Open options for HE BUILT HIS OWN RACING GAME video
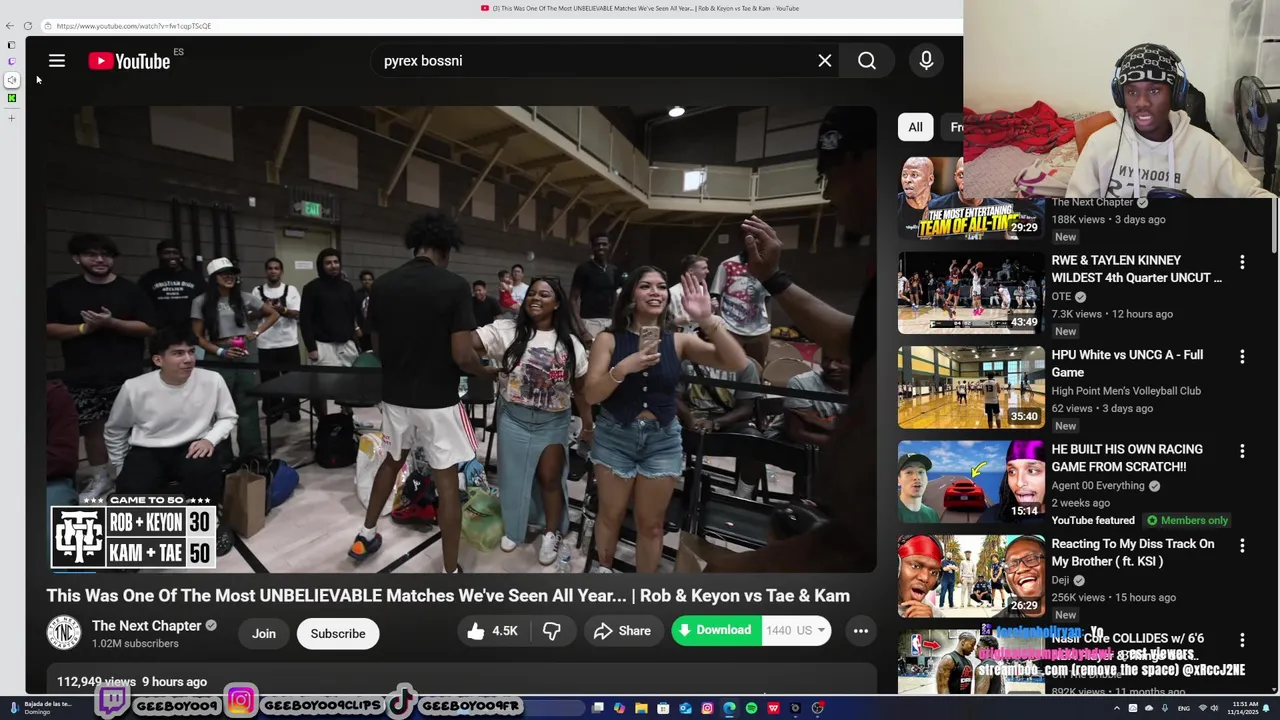This screenshot has height=720, width=1280. click(x=1242, y=451)
